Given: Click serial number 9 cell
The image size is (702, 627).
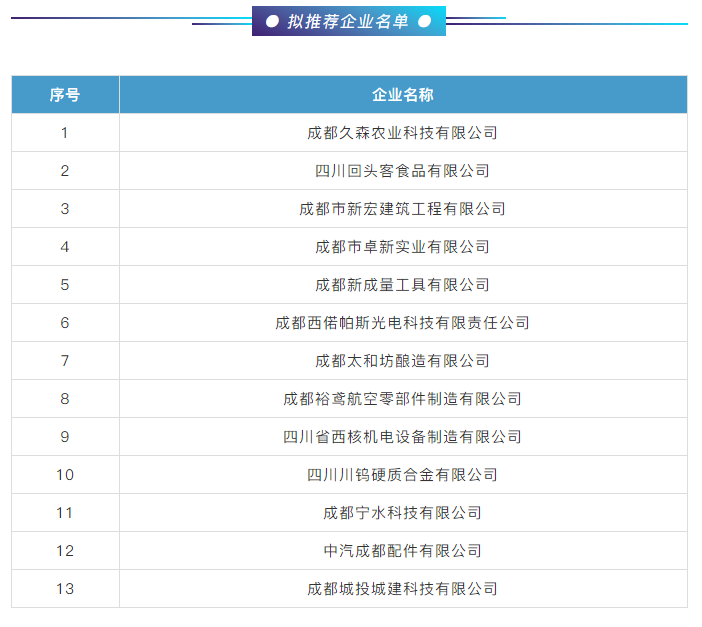Looking at the screenshot, I should tap(65, 437).
